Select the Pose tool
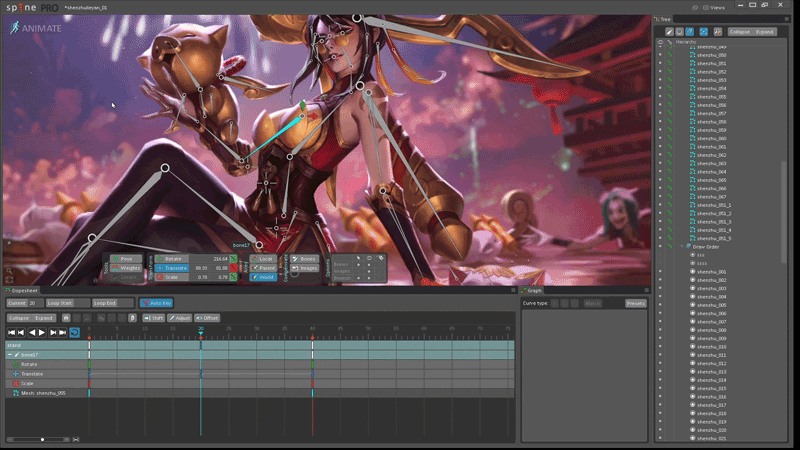The width and height of the screenshot is (800, 450). pos(127,259)
